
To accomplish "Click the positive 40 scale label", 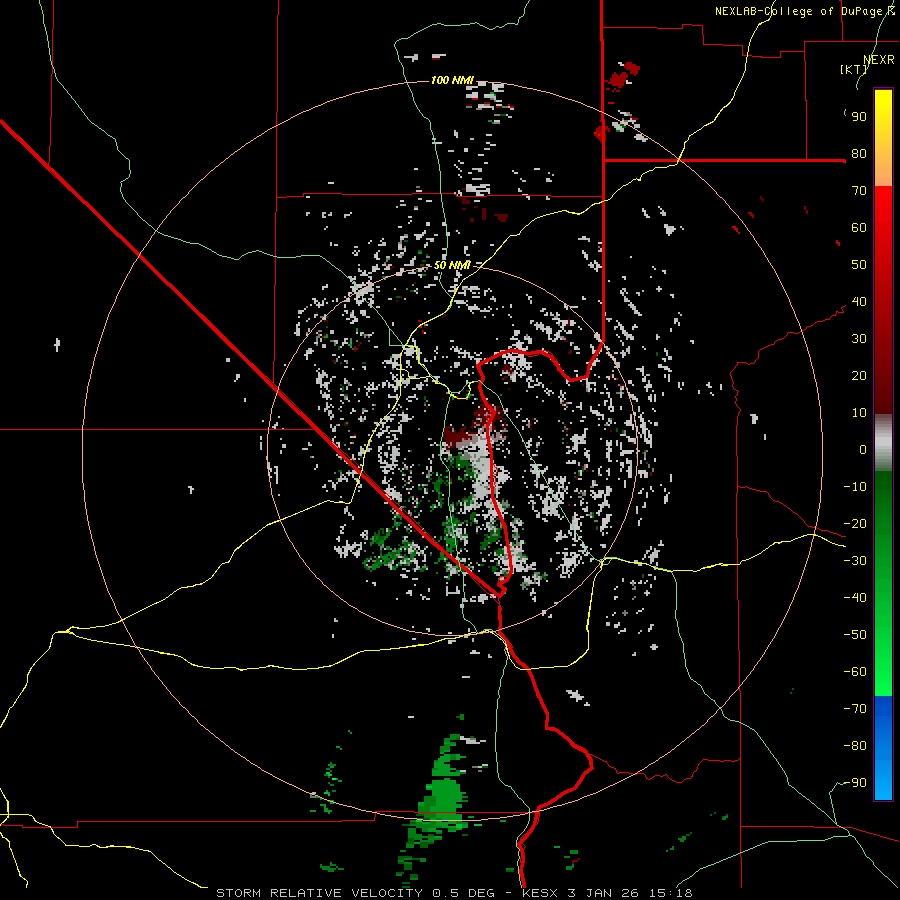I will (859, 301).
